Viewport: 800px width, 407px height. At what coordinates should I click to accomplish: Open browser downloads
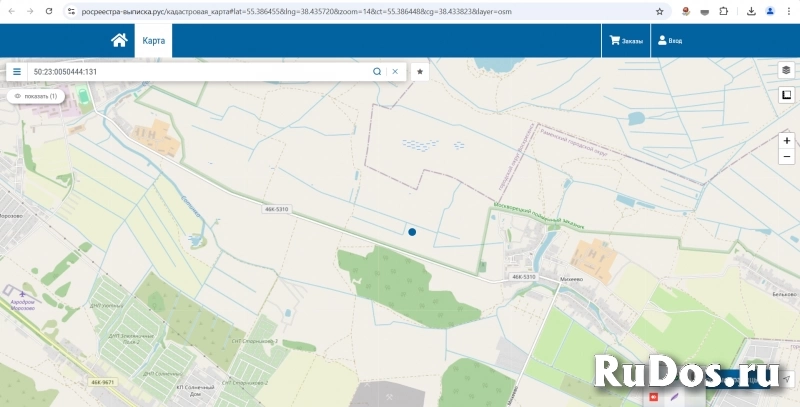[x=751, y=11]
